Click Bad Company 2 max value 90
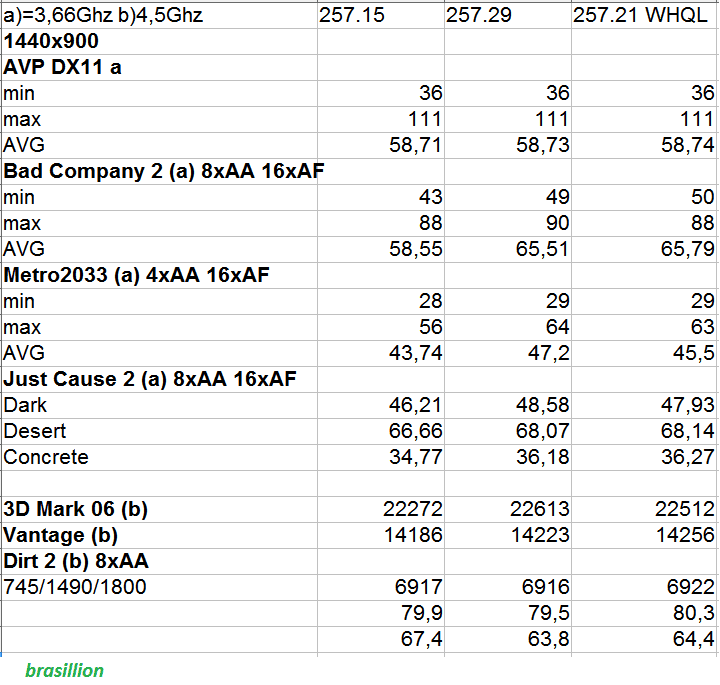Viewport: 720px width, 685px height. pyautogui.click(x=508, y=224)
